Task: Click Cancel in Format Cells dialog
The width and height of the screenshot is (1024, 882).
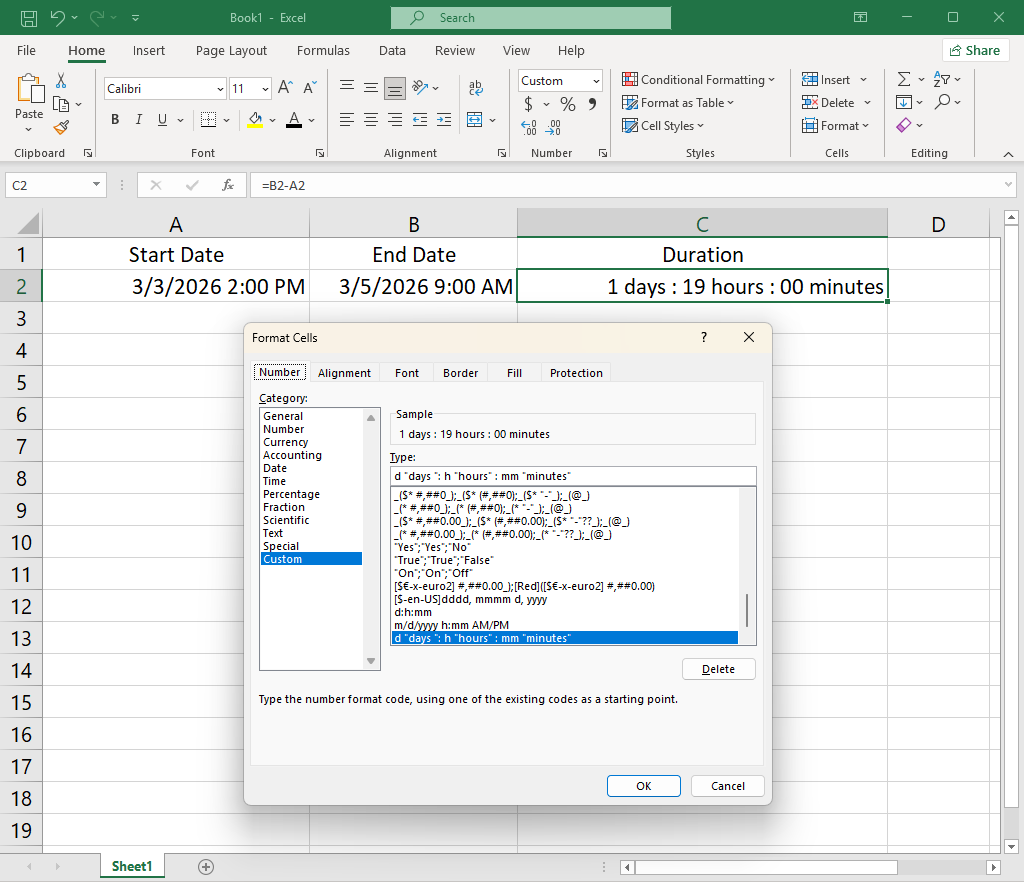Action: pos(728,786)
